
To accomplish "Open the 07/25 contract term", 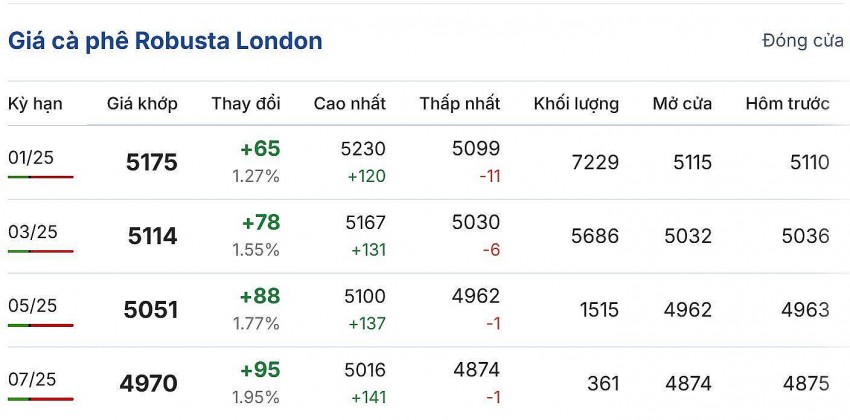I will point(32,379).
